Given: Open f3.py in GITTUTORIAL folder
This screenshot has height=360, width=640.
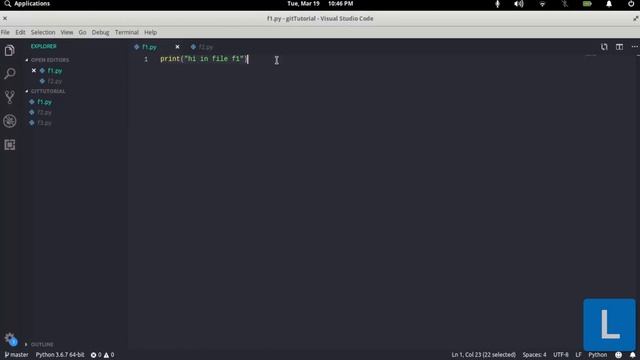Looking at the screenshot, I should coord(44,122).
